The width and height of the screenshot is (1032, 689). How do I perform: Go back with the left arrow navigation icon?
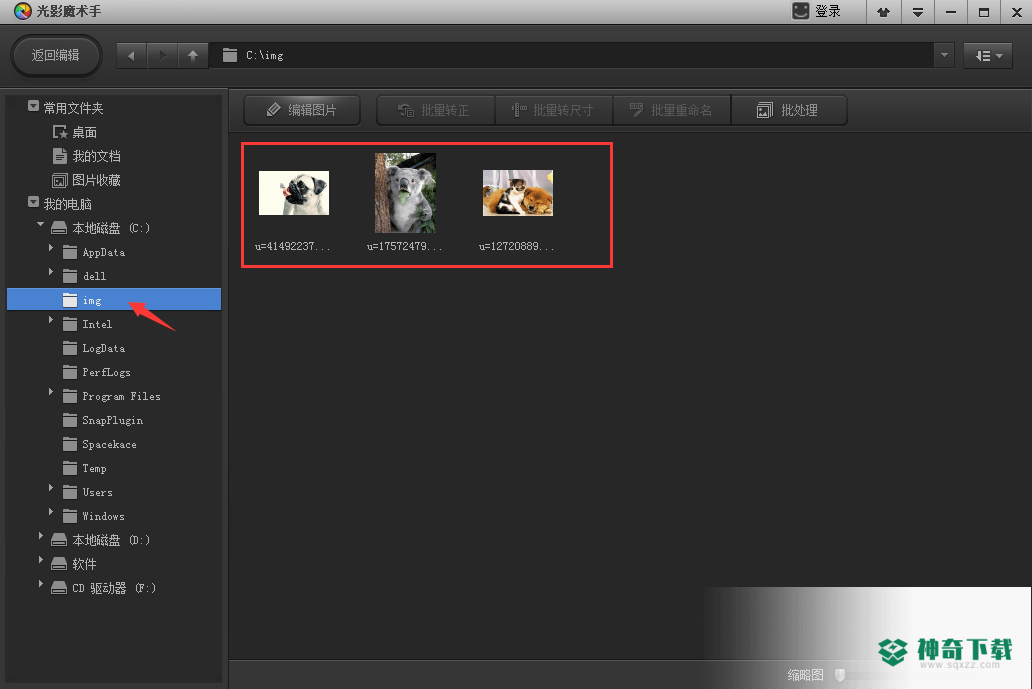[132, 55]
